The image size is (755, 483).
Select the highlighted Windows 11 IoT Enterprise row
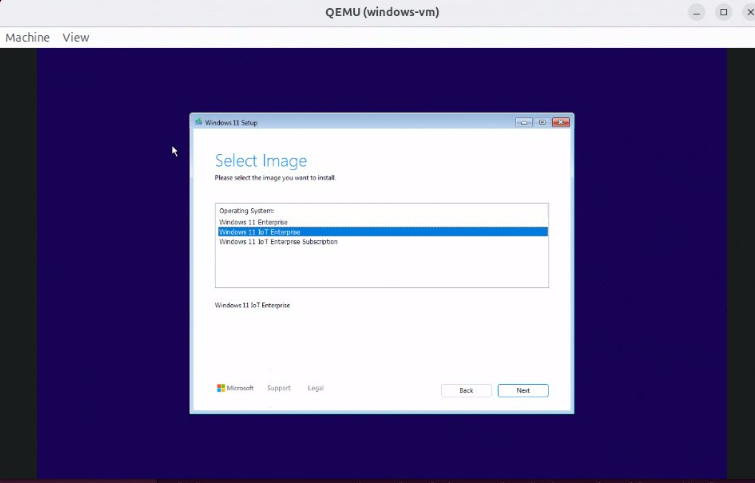[383, 232]
